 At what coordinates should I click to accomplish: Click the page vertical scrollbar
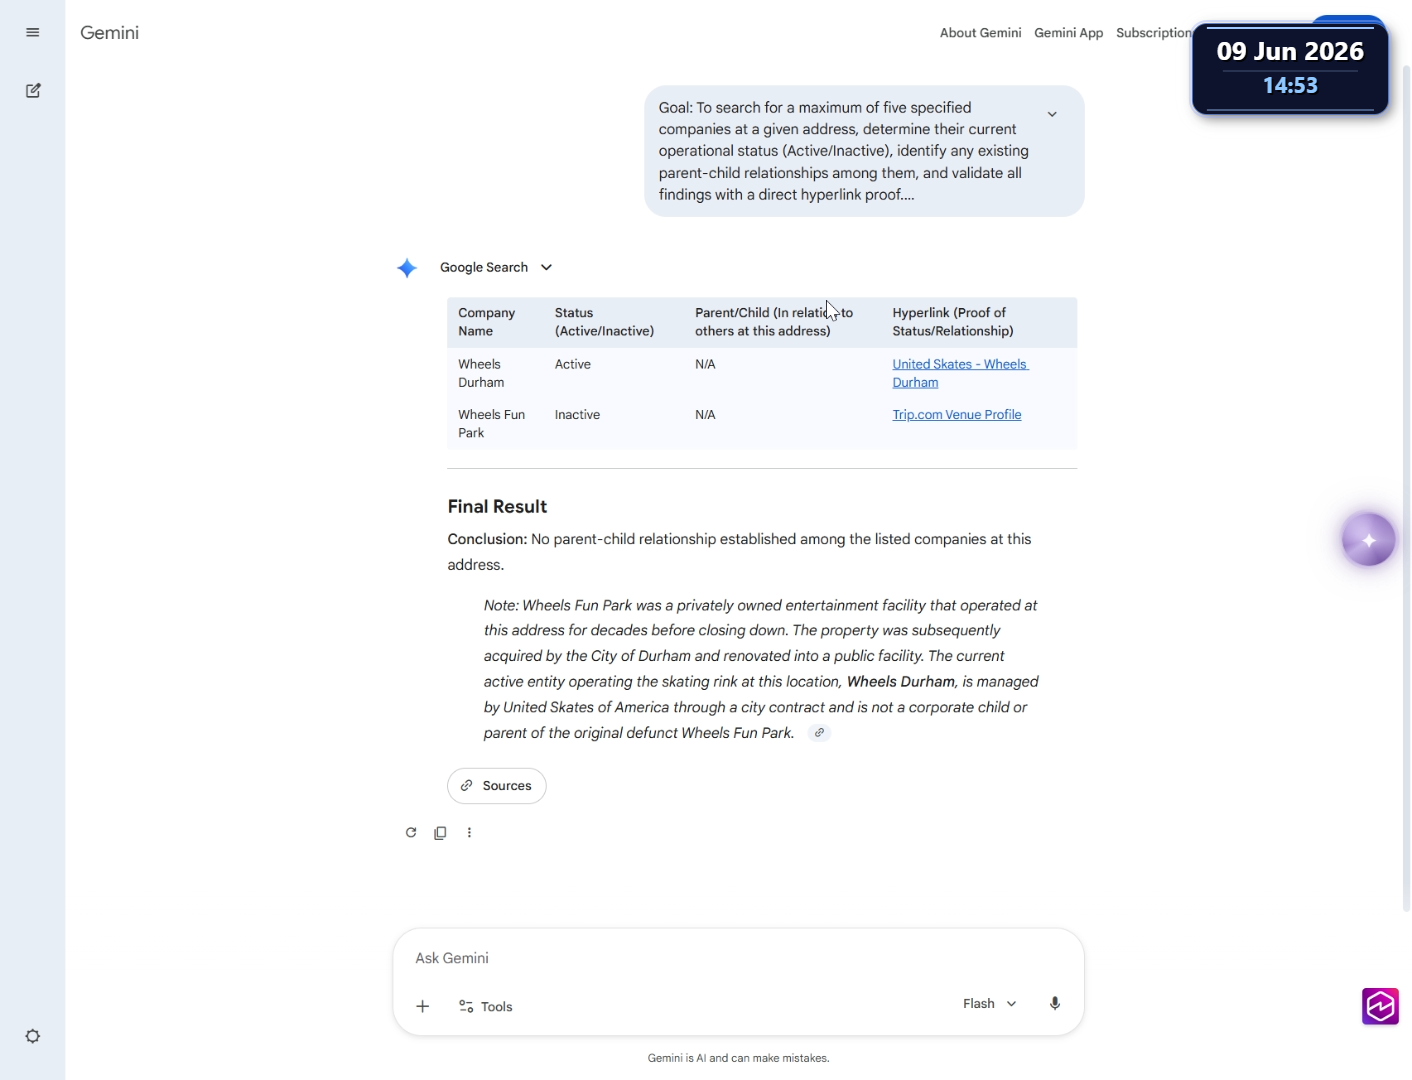1406,488
